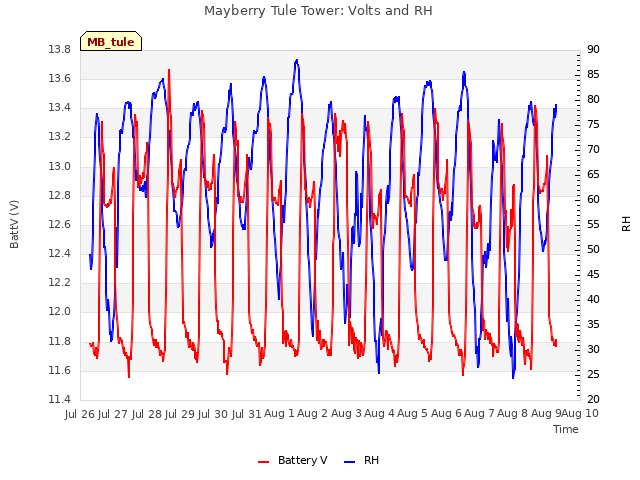
Task: Click the 20 RH tick label
Action: pyautogui.click(x=593, y=399)
